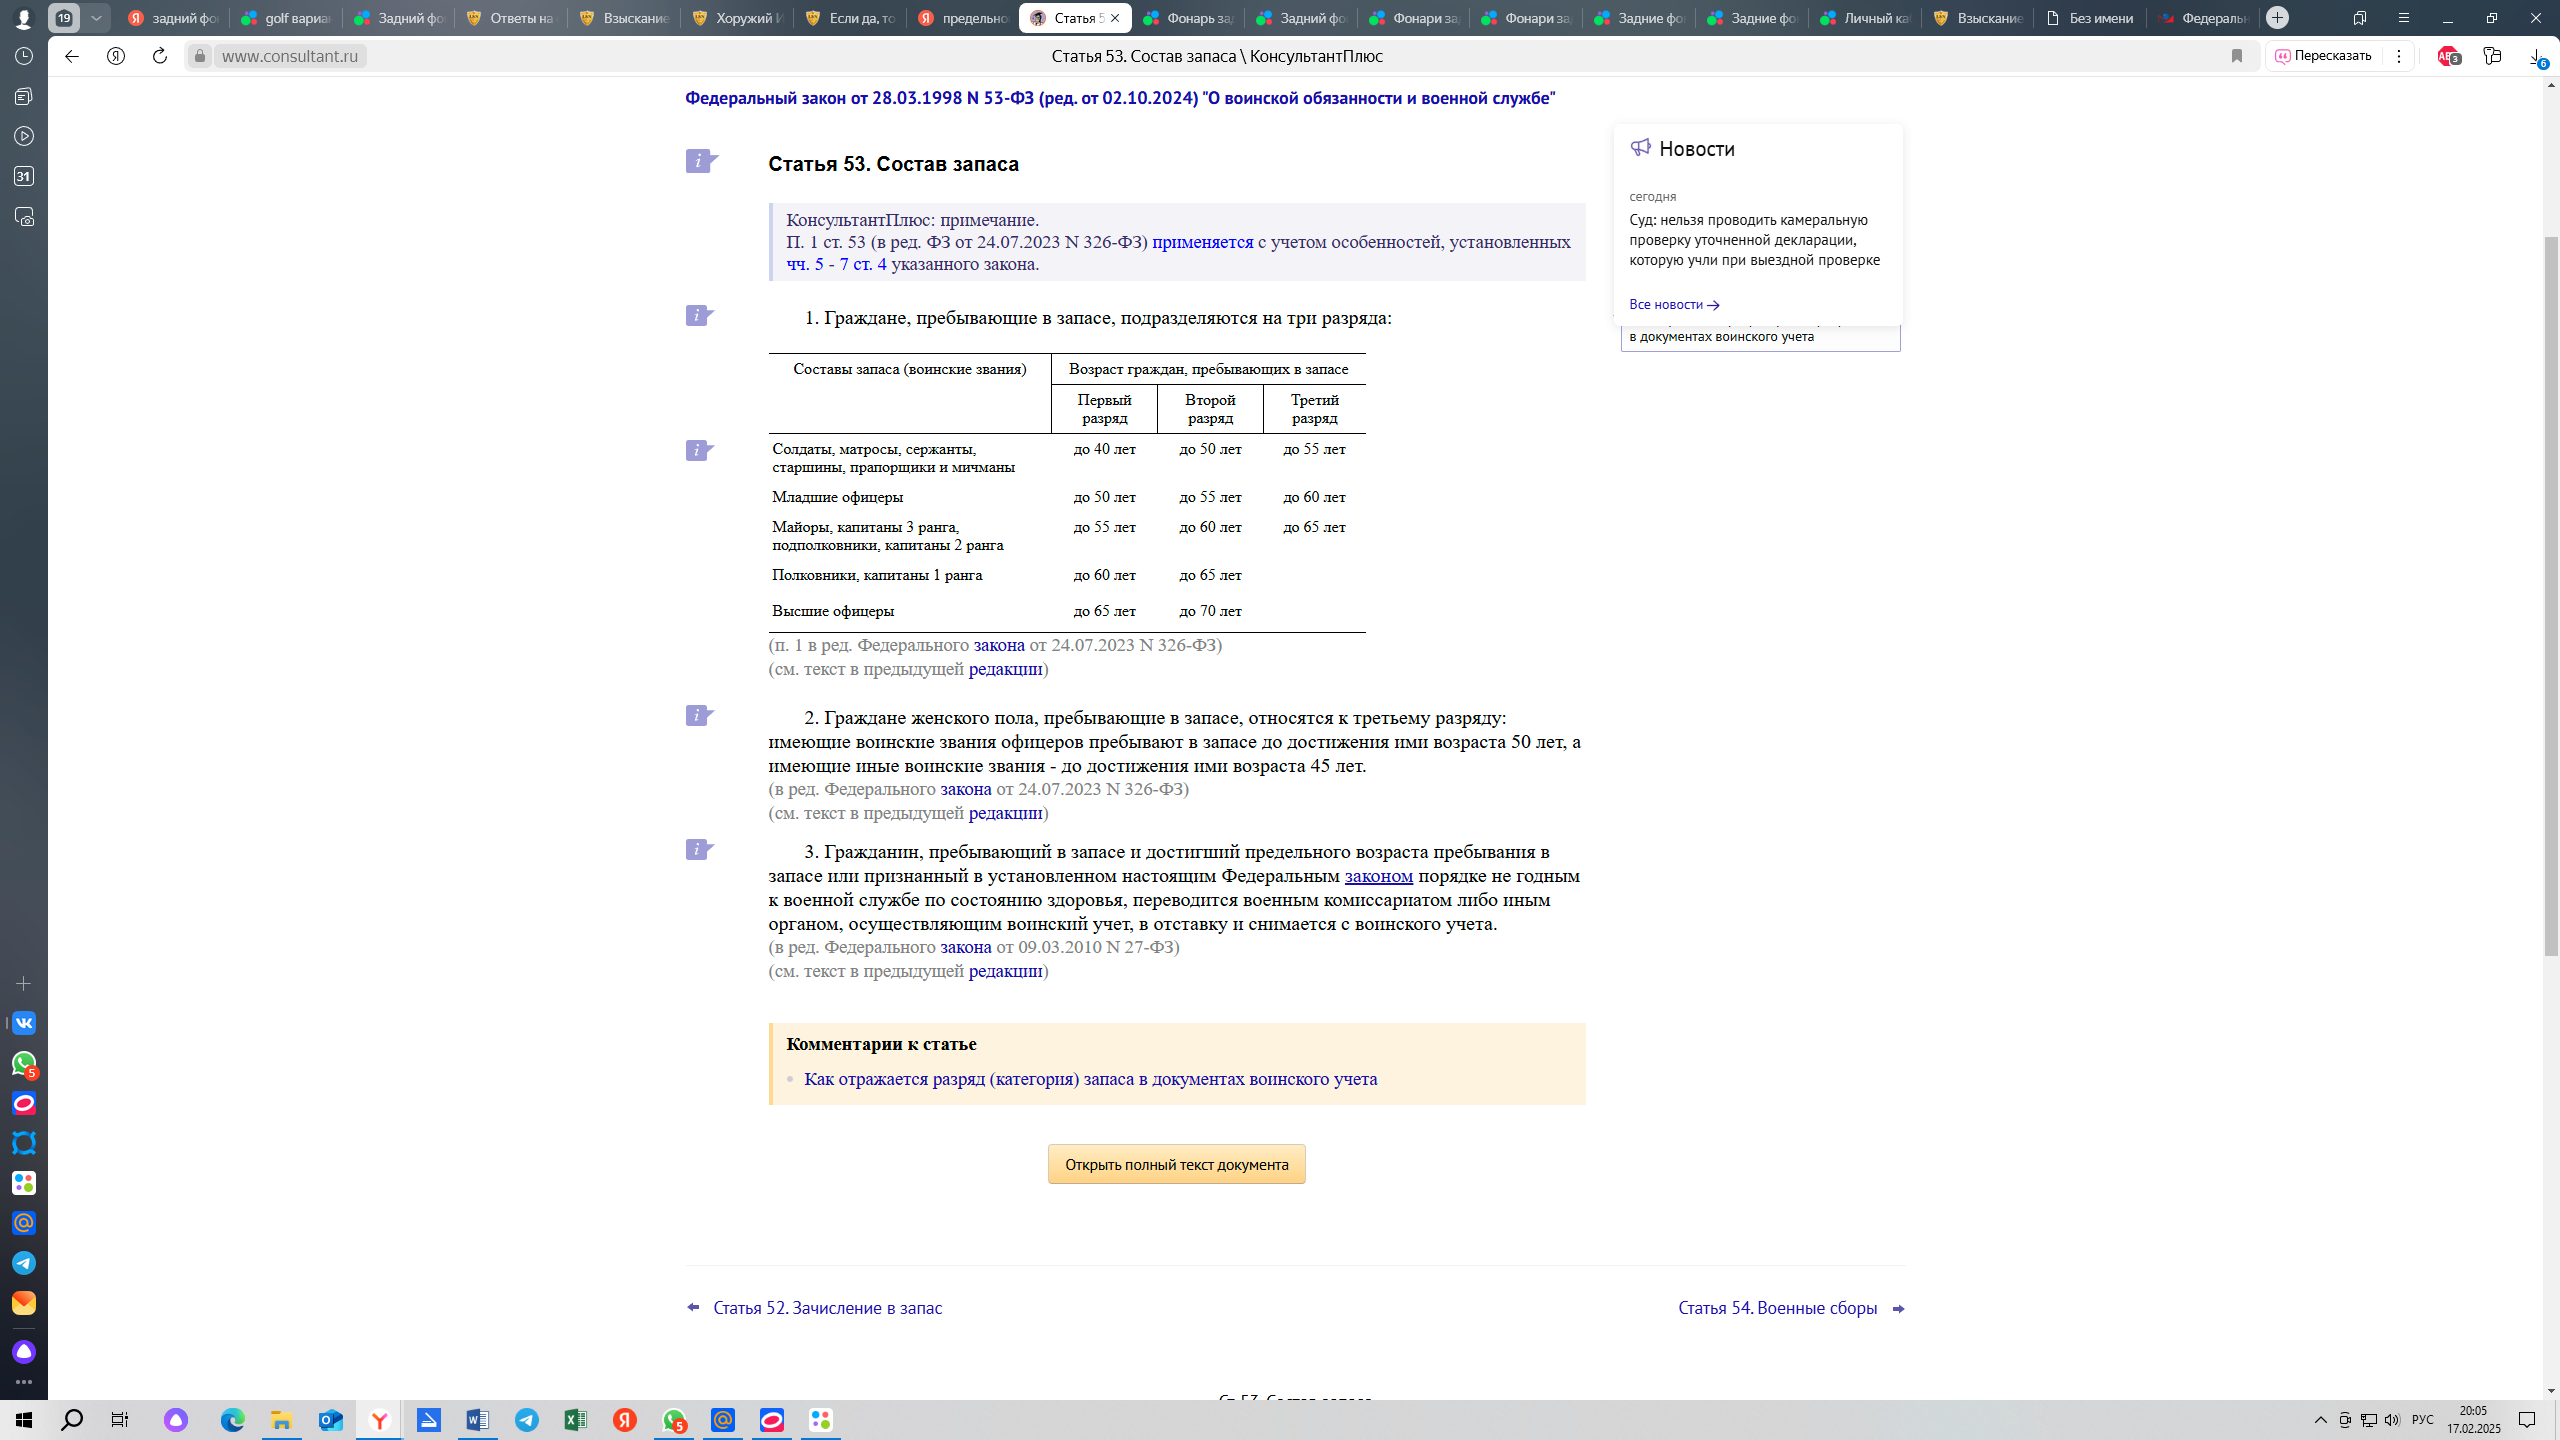Open Alice assistant in browser sidebar
This screenshot has width=2560, height=1440.
click(x=24, y=1352)
